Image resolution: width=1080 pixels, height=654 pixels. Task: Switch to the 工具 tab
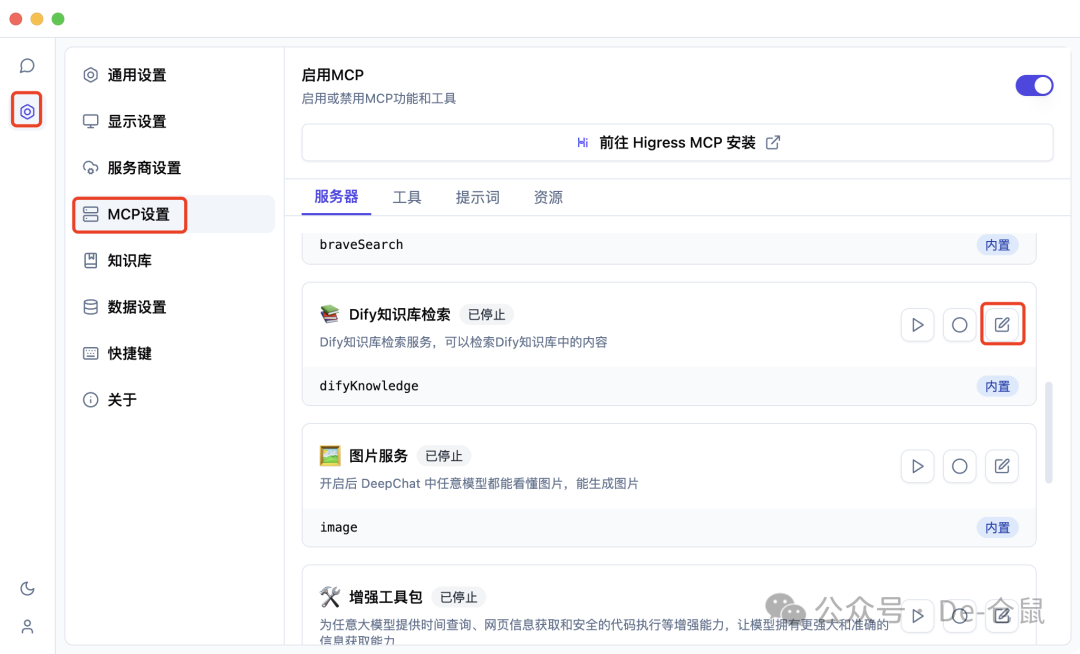coord(407,197)
